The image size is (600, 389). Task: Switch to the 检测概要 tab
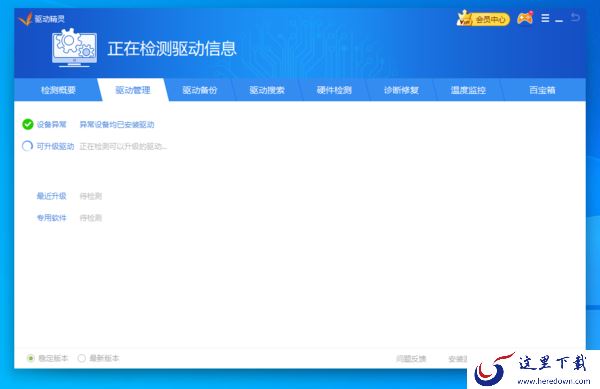(58, 90)
